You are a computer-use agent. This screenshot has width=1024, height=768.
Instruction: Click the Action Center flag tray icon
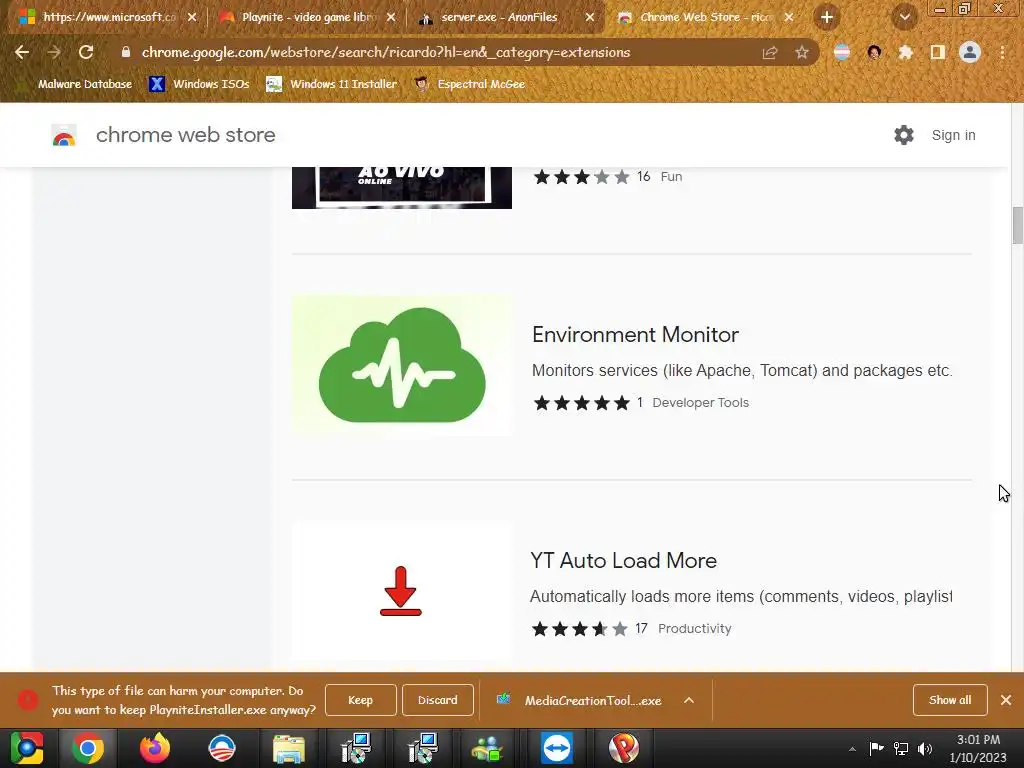[876, 748]
